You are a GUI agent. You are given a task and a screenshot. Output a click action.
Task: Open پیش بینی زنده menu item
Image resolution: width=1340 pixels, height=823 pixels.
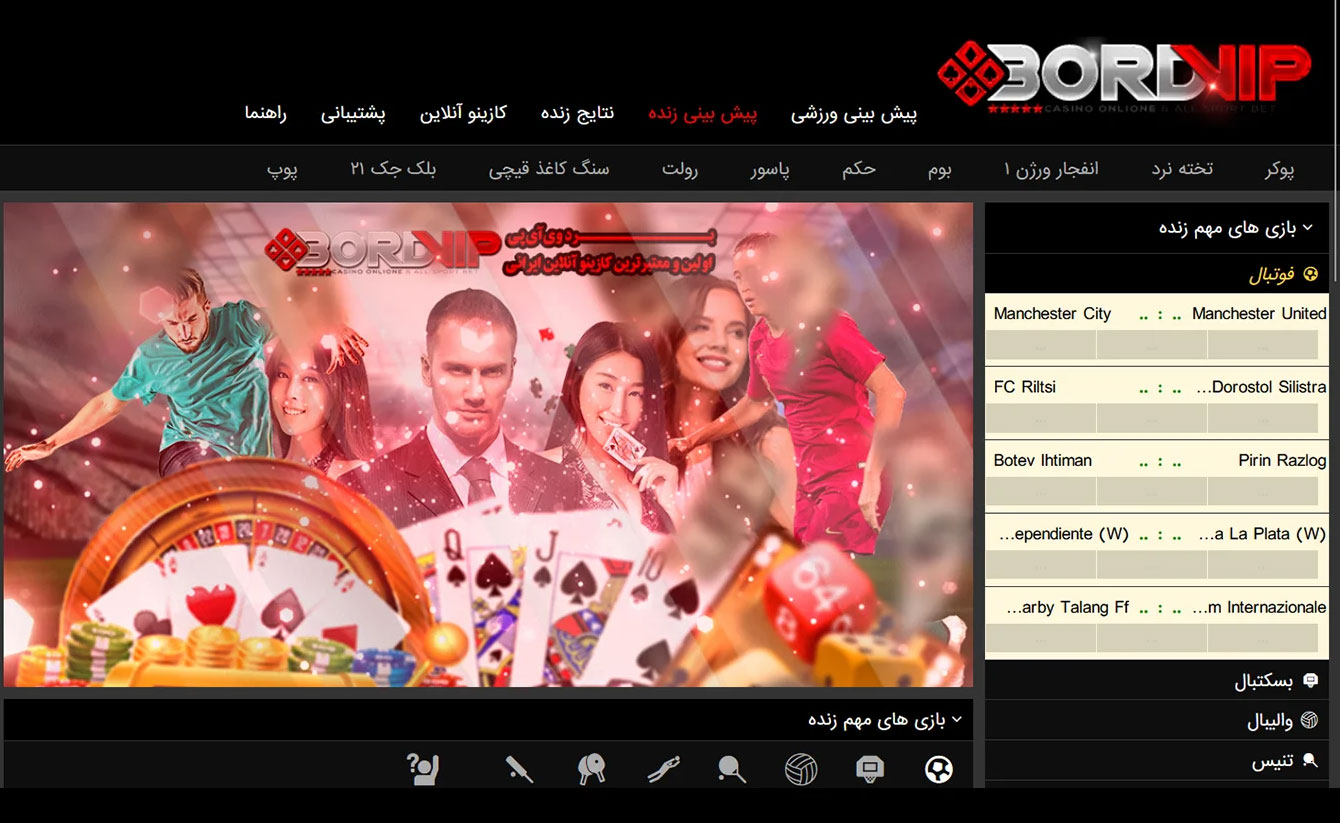(703, 114)
